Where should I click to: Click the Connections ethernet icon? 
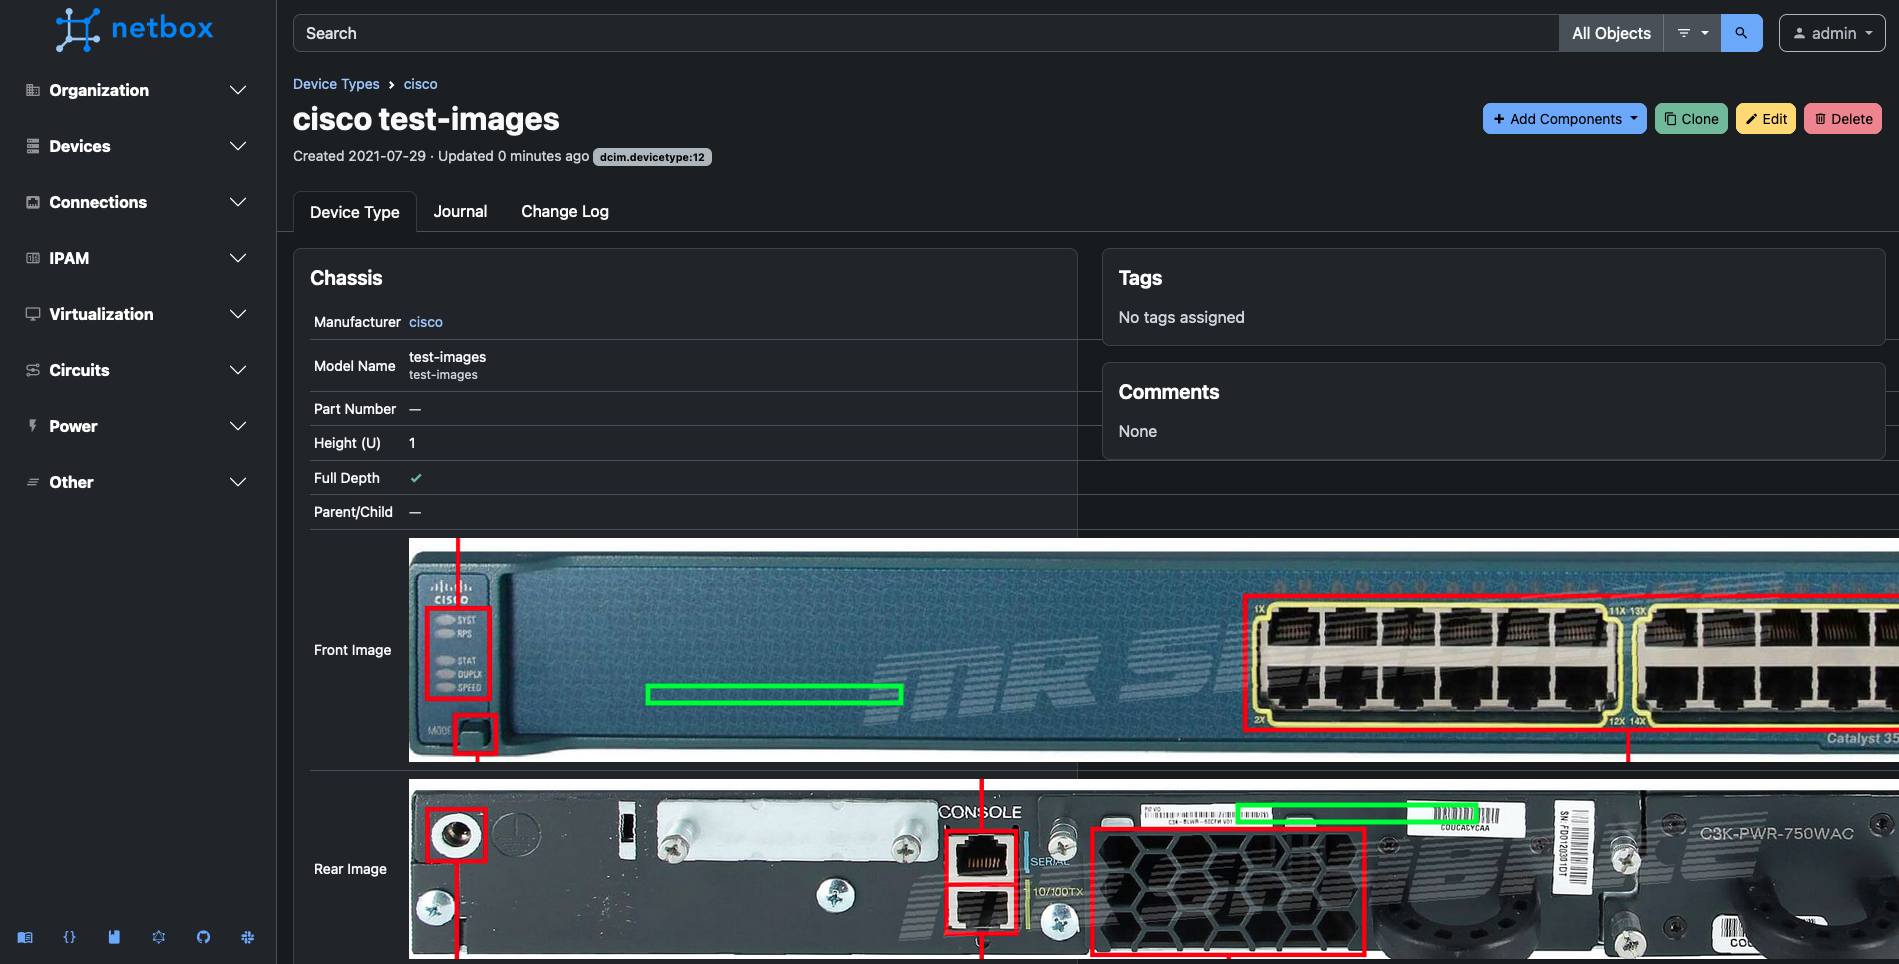click(33, 202)
